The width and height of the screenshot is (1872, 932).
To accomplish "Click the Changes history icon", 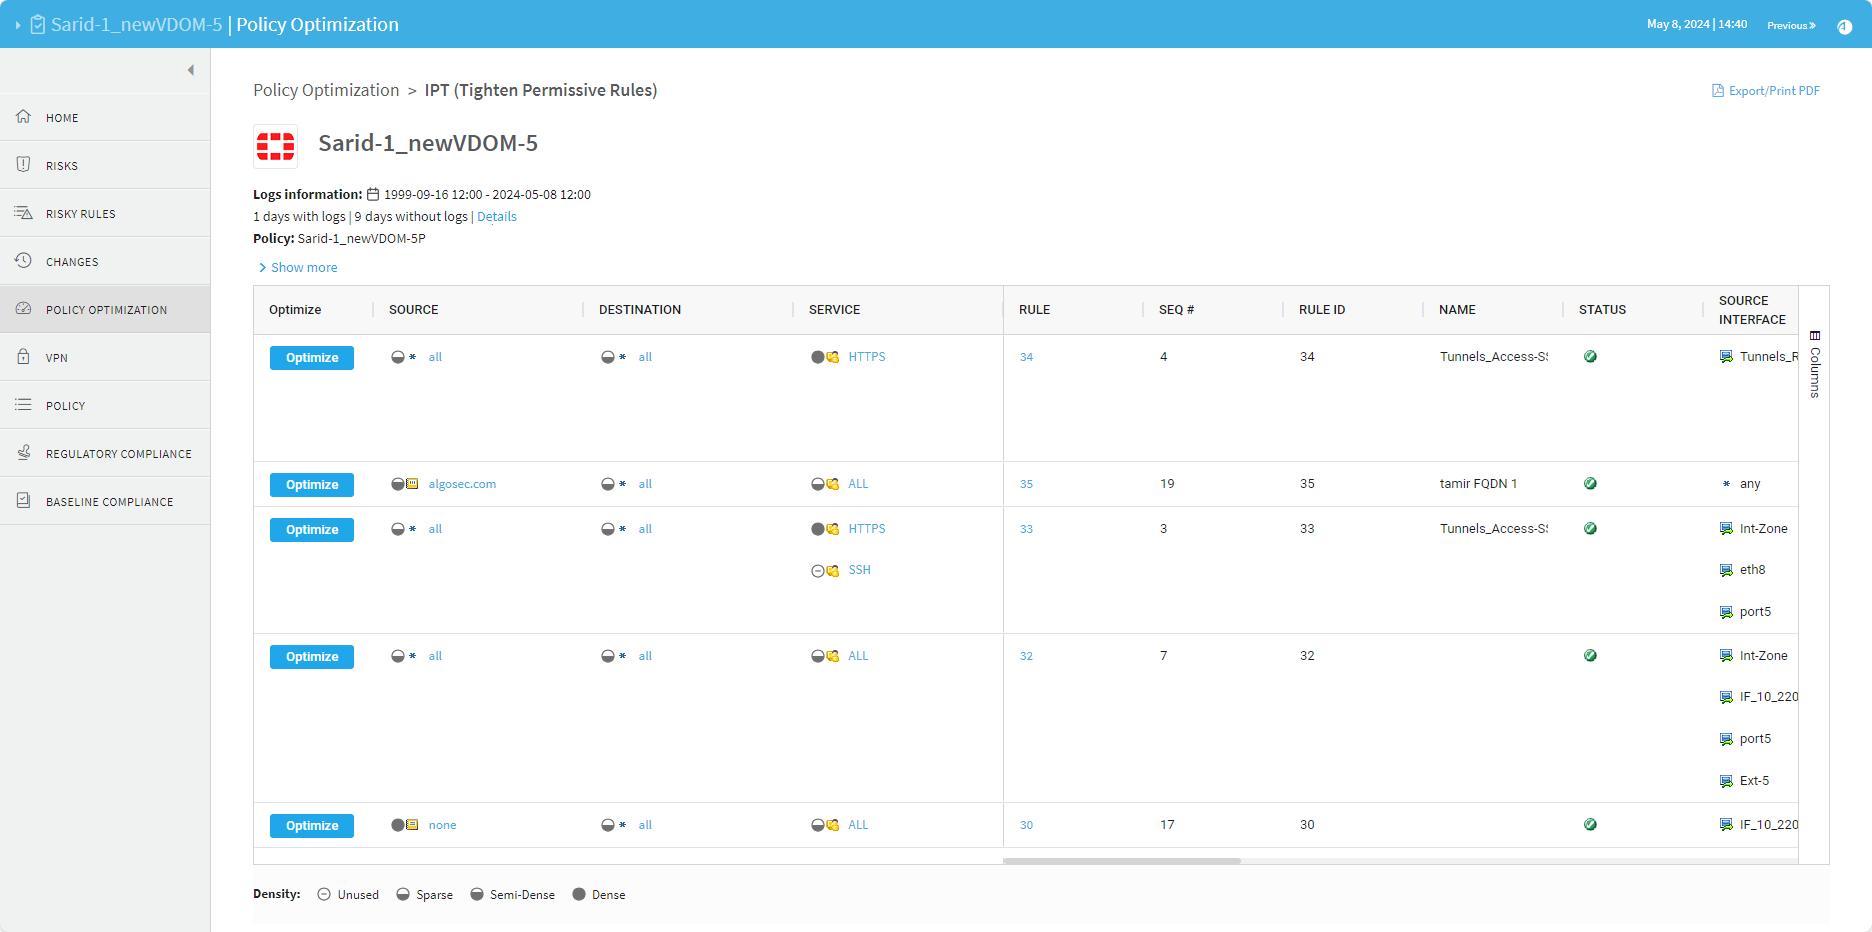I will coord(23,261).
